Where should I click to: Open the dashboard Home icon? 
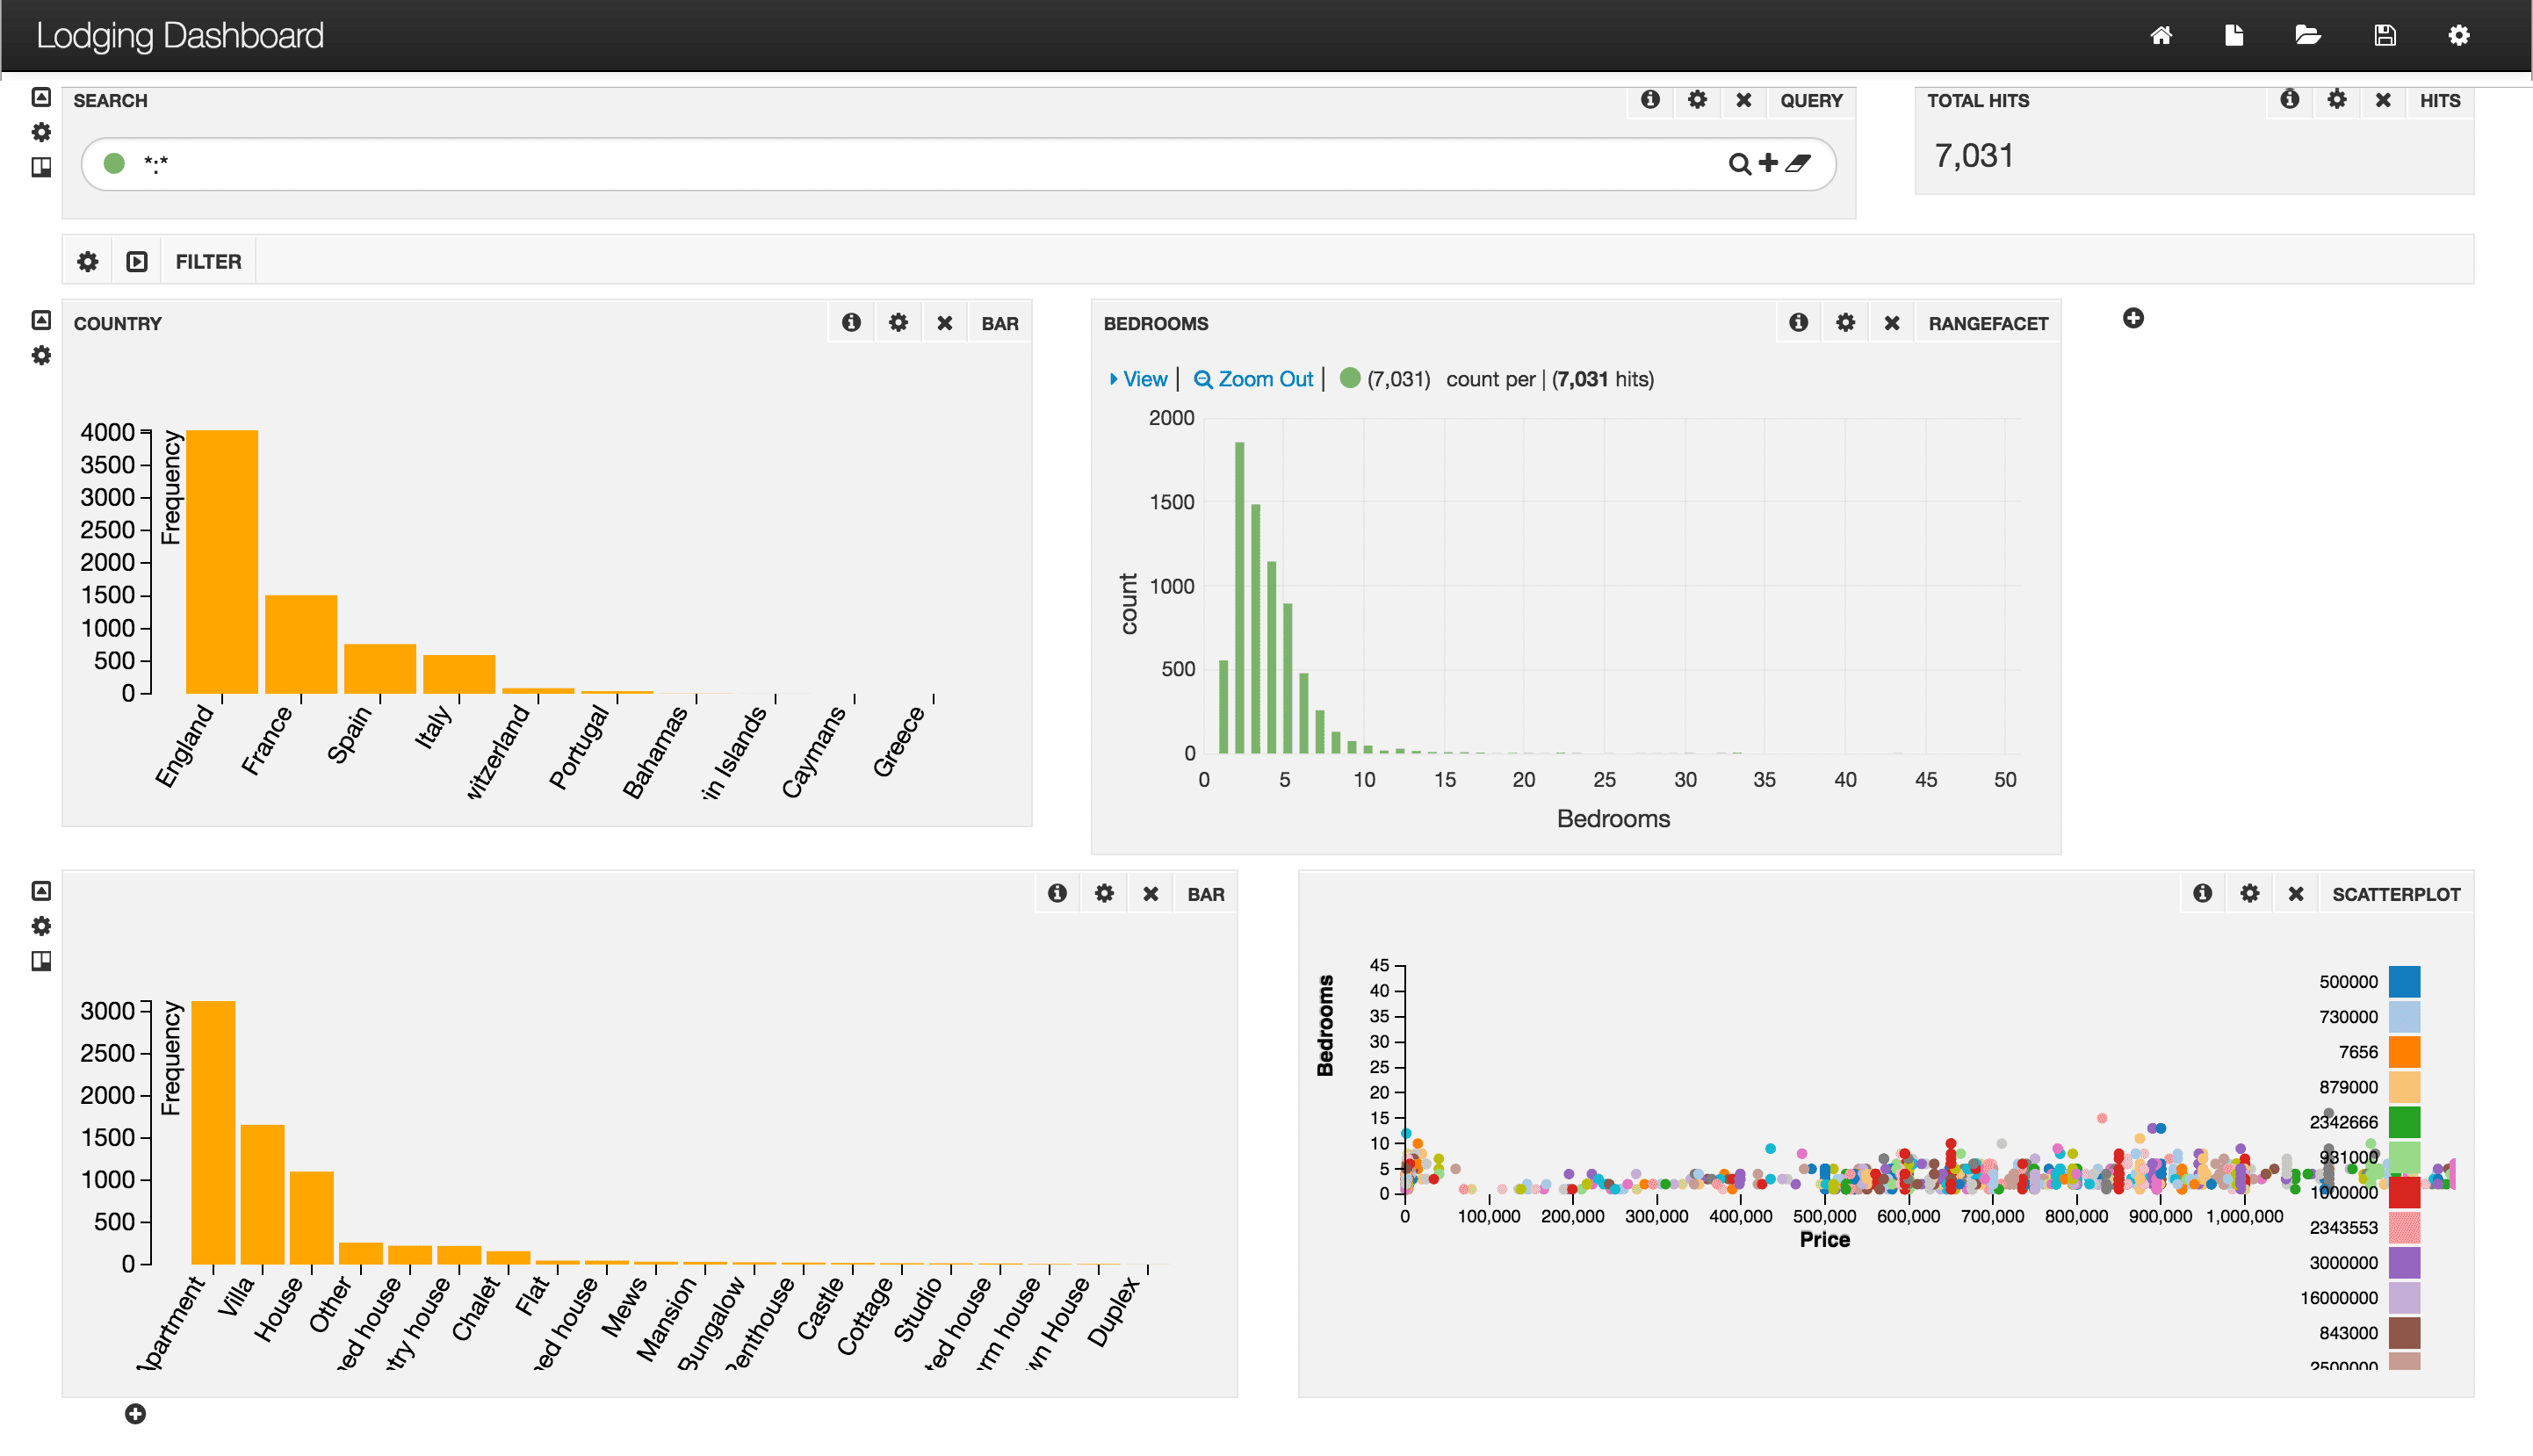(x=2160, y=36)
